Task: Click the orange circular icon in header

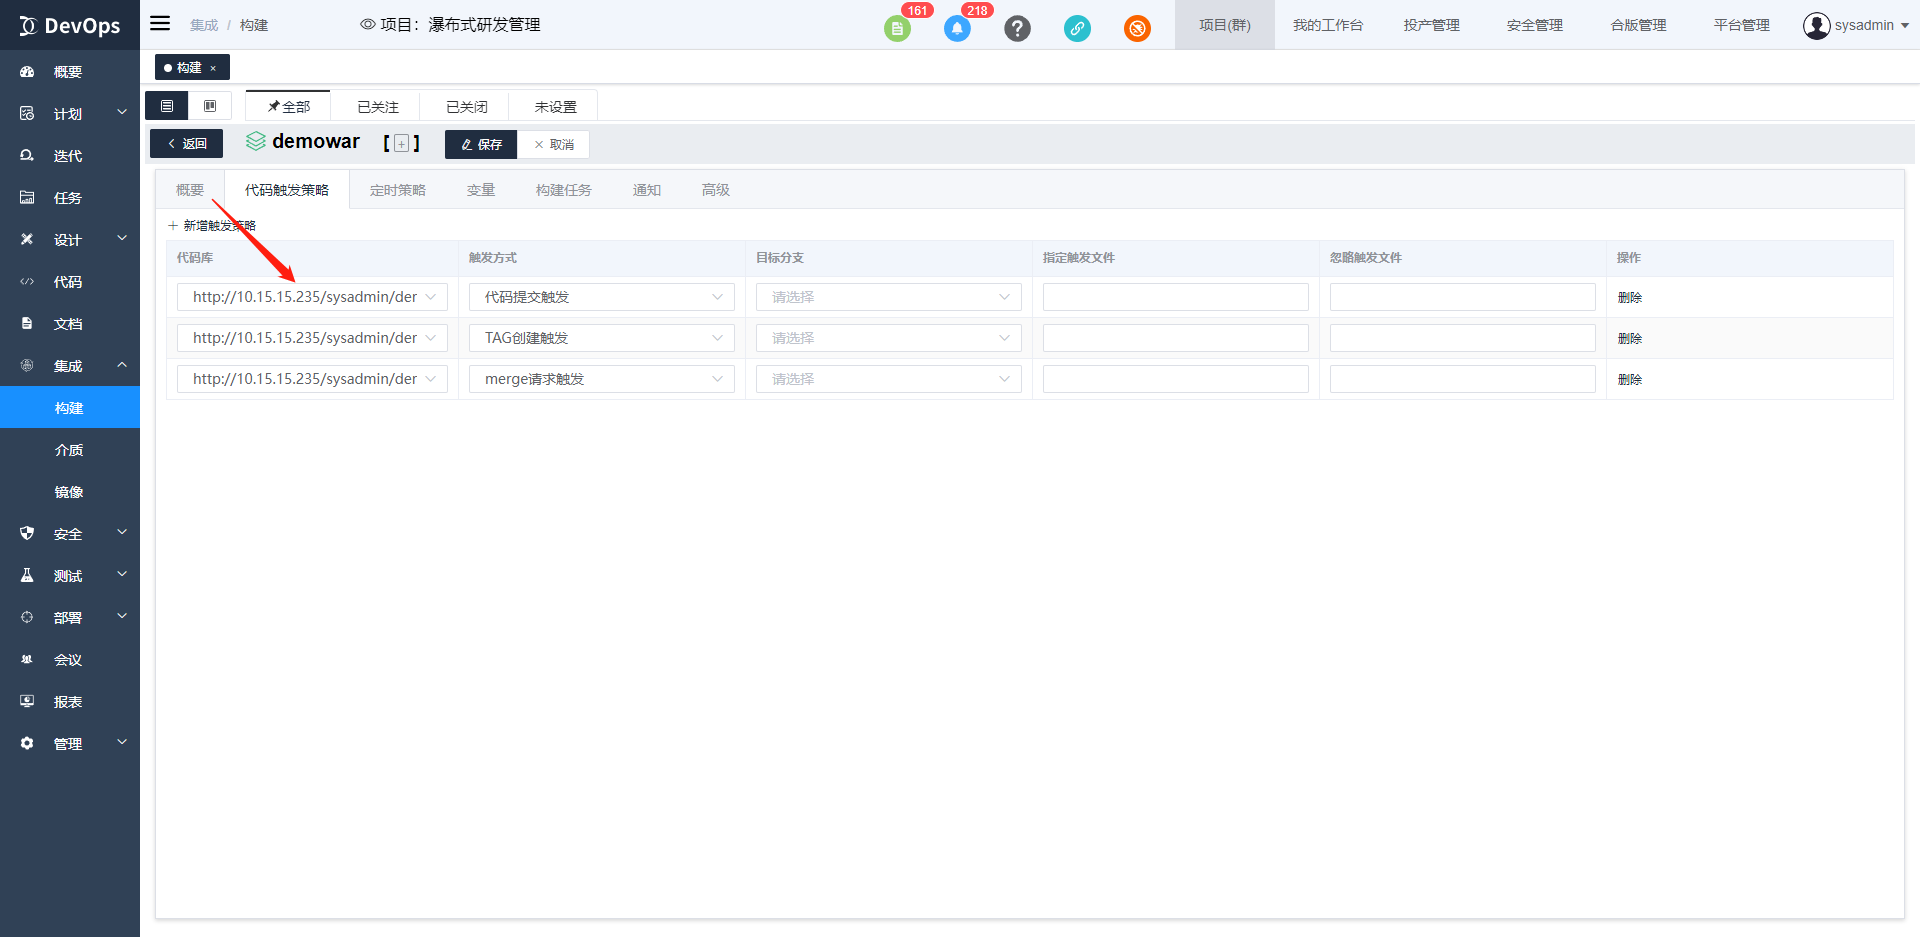Action: coord(1137,29)
